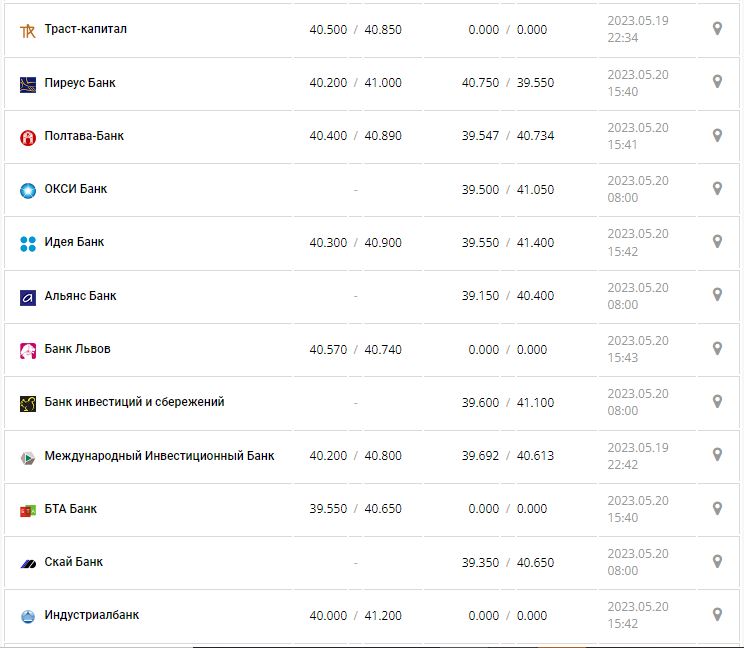The height and width of the screenshot is (648, 744).
Task: Click the Пиреус Банк logo icon
Action: point(28,84)
